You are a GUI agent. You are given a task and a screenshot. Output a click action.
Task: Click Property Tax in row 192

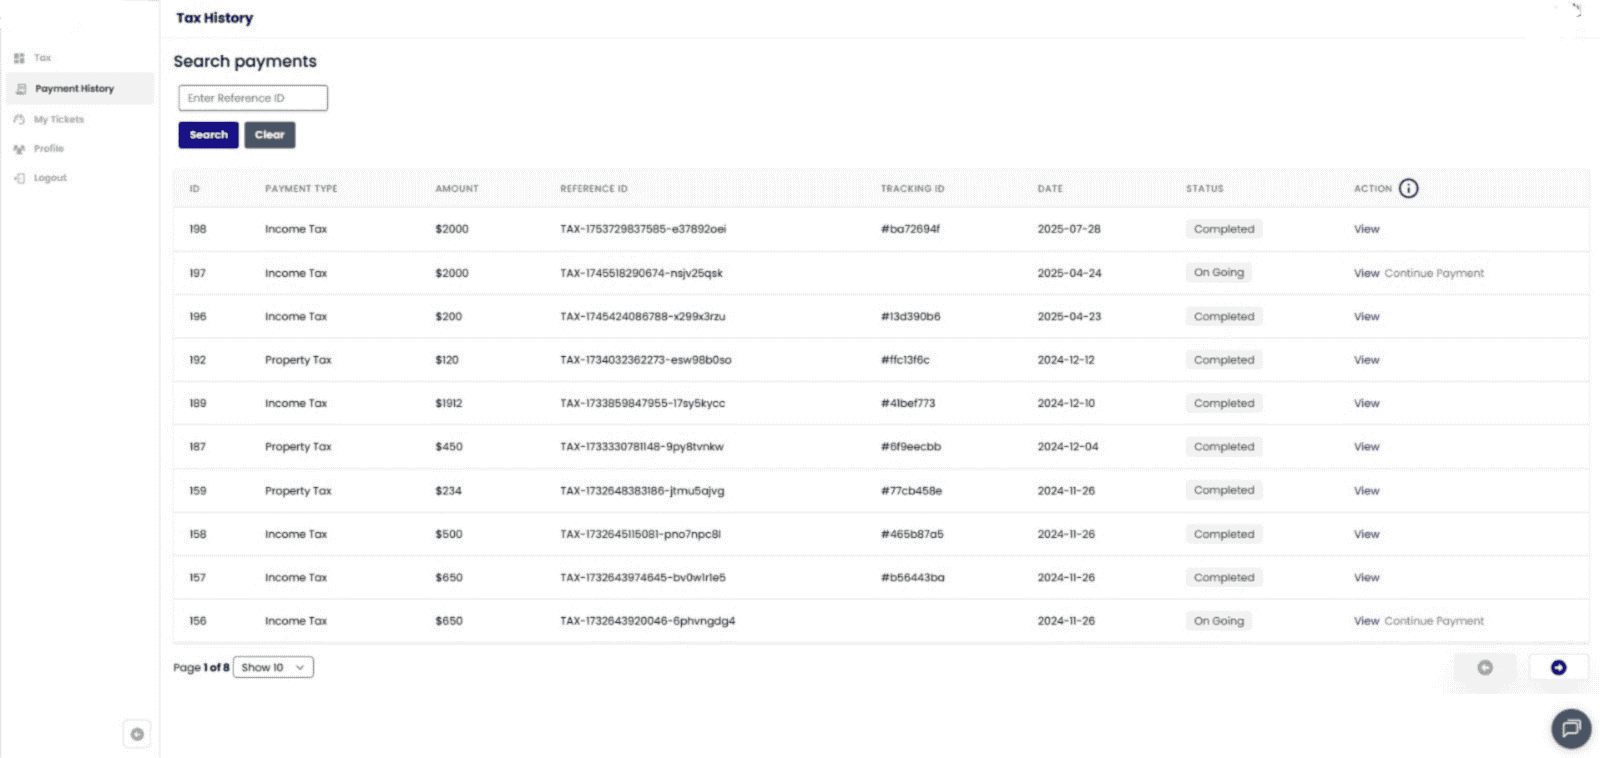pos(298,360)
